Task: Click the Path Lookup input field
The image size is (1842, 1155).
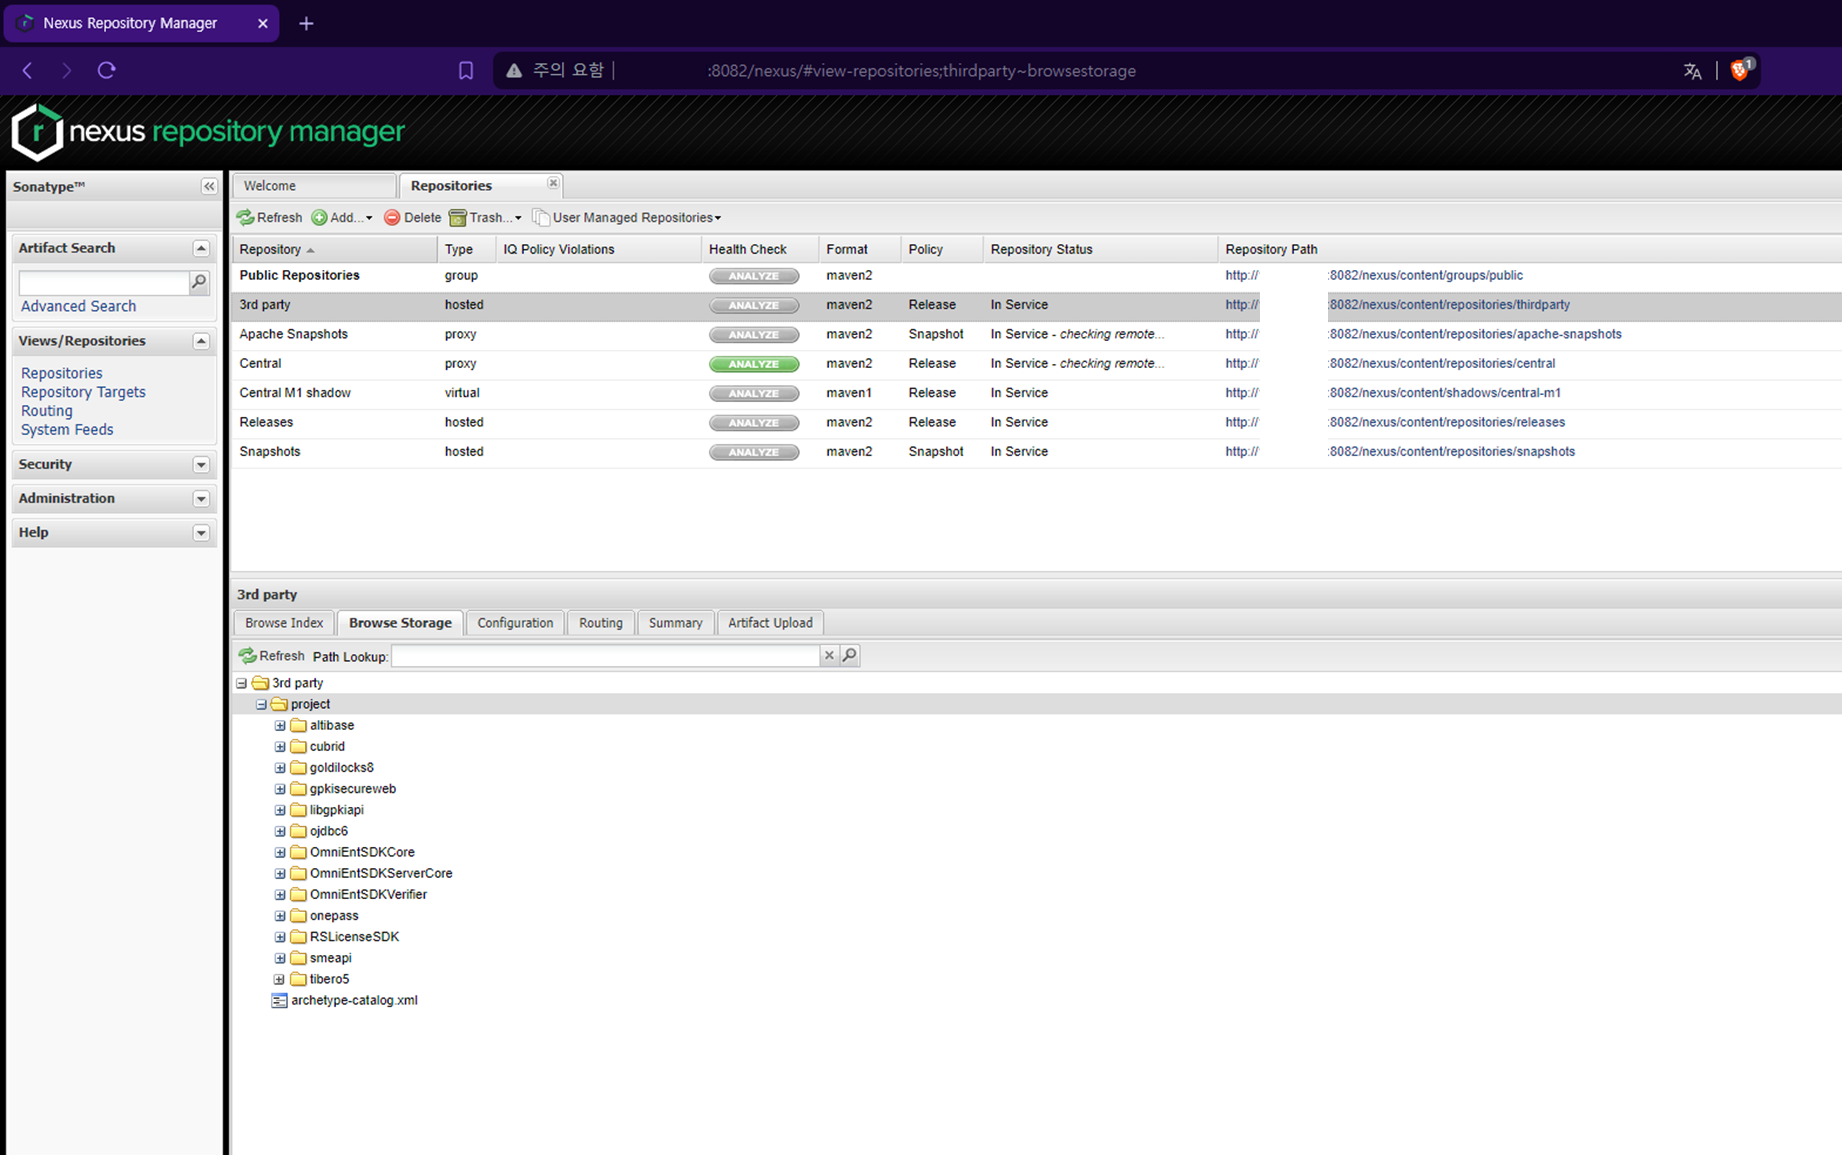Action: tap(606, 655)
